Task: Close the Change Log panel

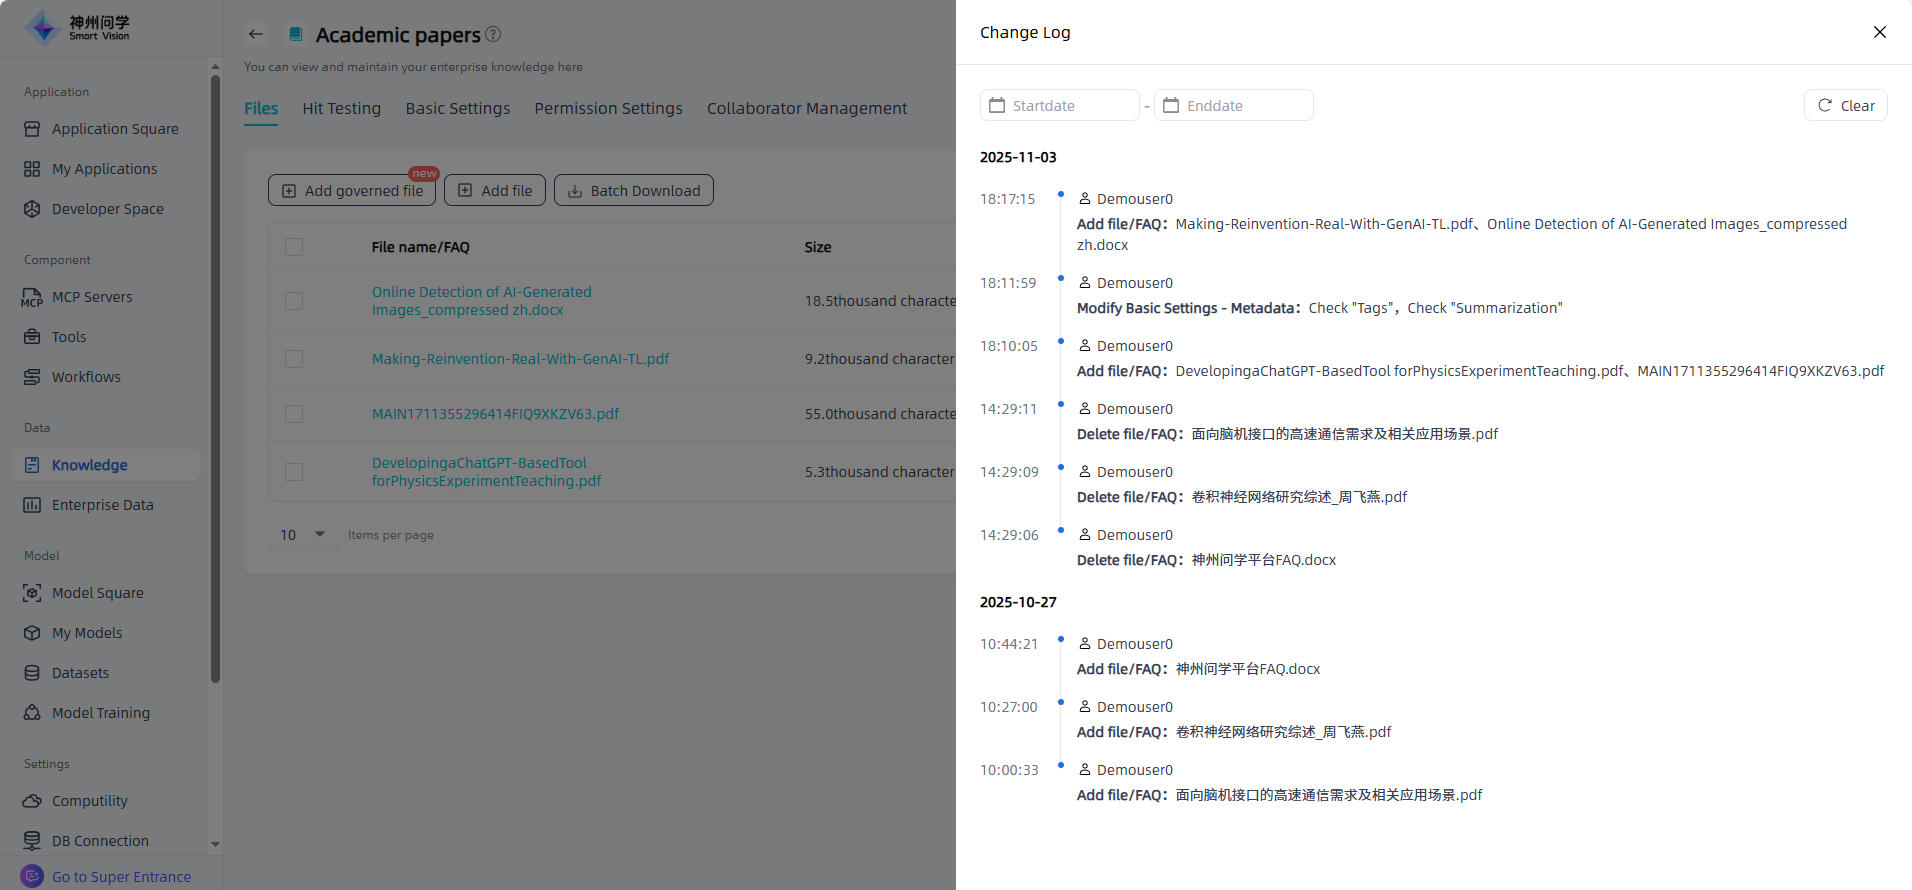Action: [1879, 32]
